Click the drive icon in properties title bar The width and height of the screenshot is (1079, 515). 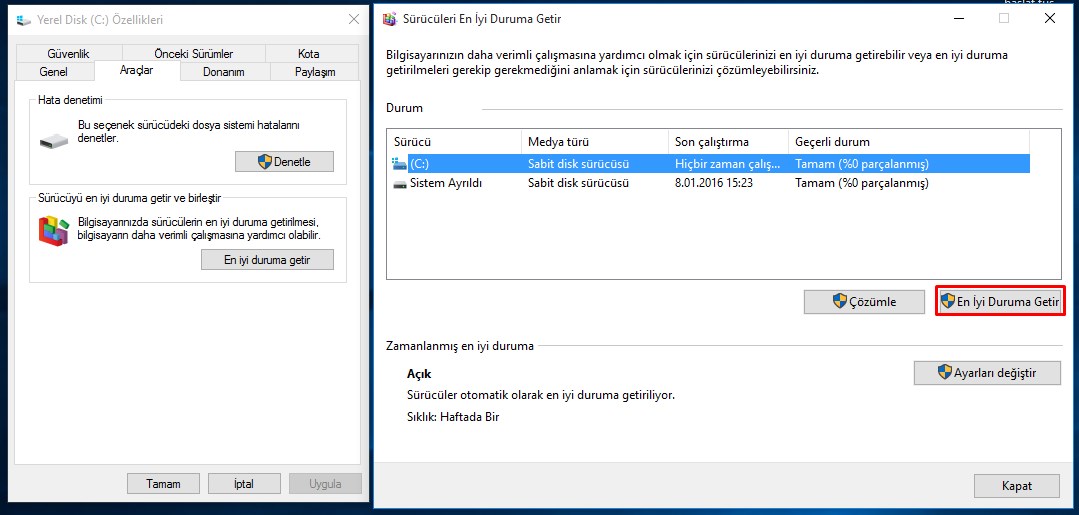(24, 19)
